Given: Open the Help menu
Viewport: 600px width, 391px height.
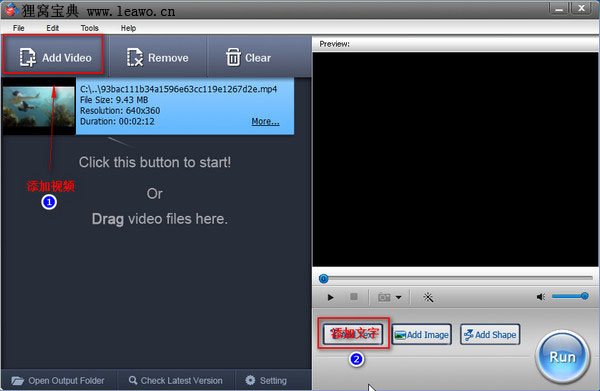Looking at the screenshot, I should (x=128, y=28).
